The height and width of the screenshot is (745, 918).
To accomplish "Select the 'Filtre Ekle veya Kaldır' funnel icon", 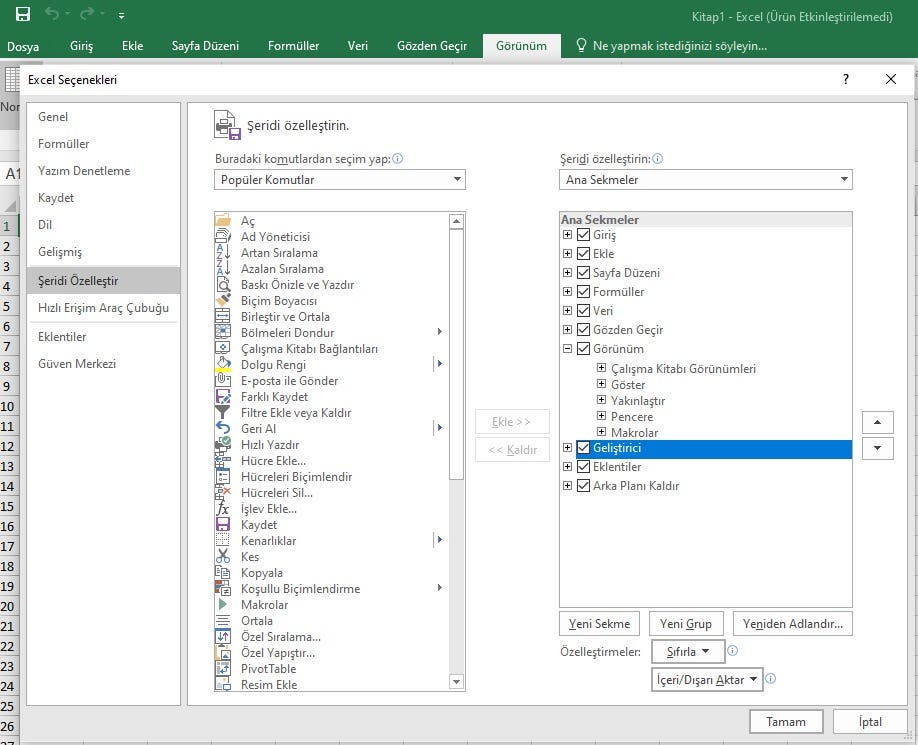I will coord(222,413).
